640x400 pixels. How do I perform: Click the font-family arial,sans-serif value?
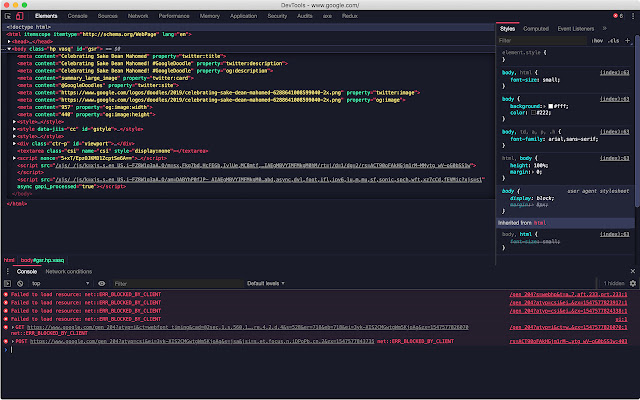pyautogui.click(x=571, y=139)
